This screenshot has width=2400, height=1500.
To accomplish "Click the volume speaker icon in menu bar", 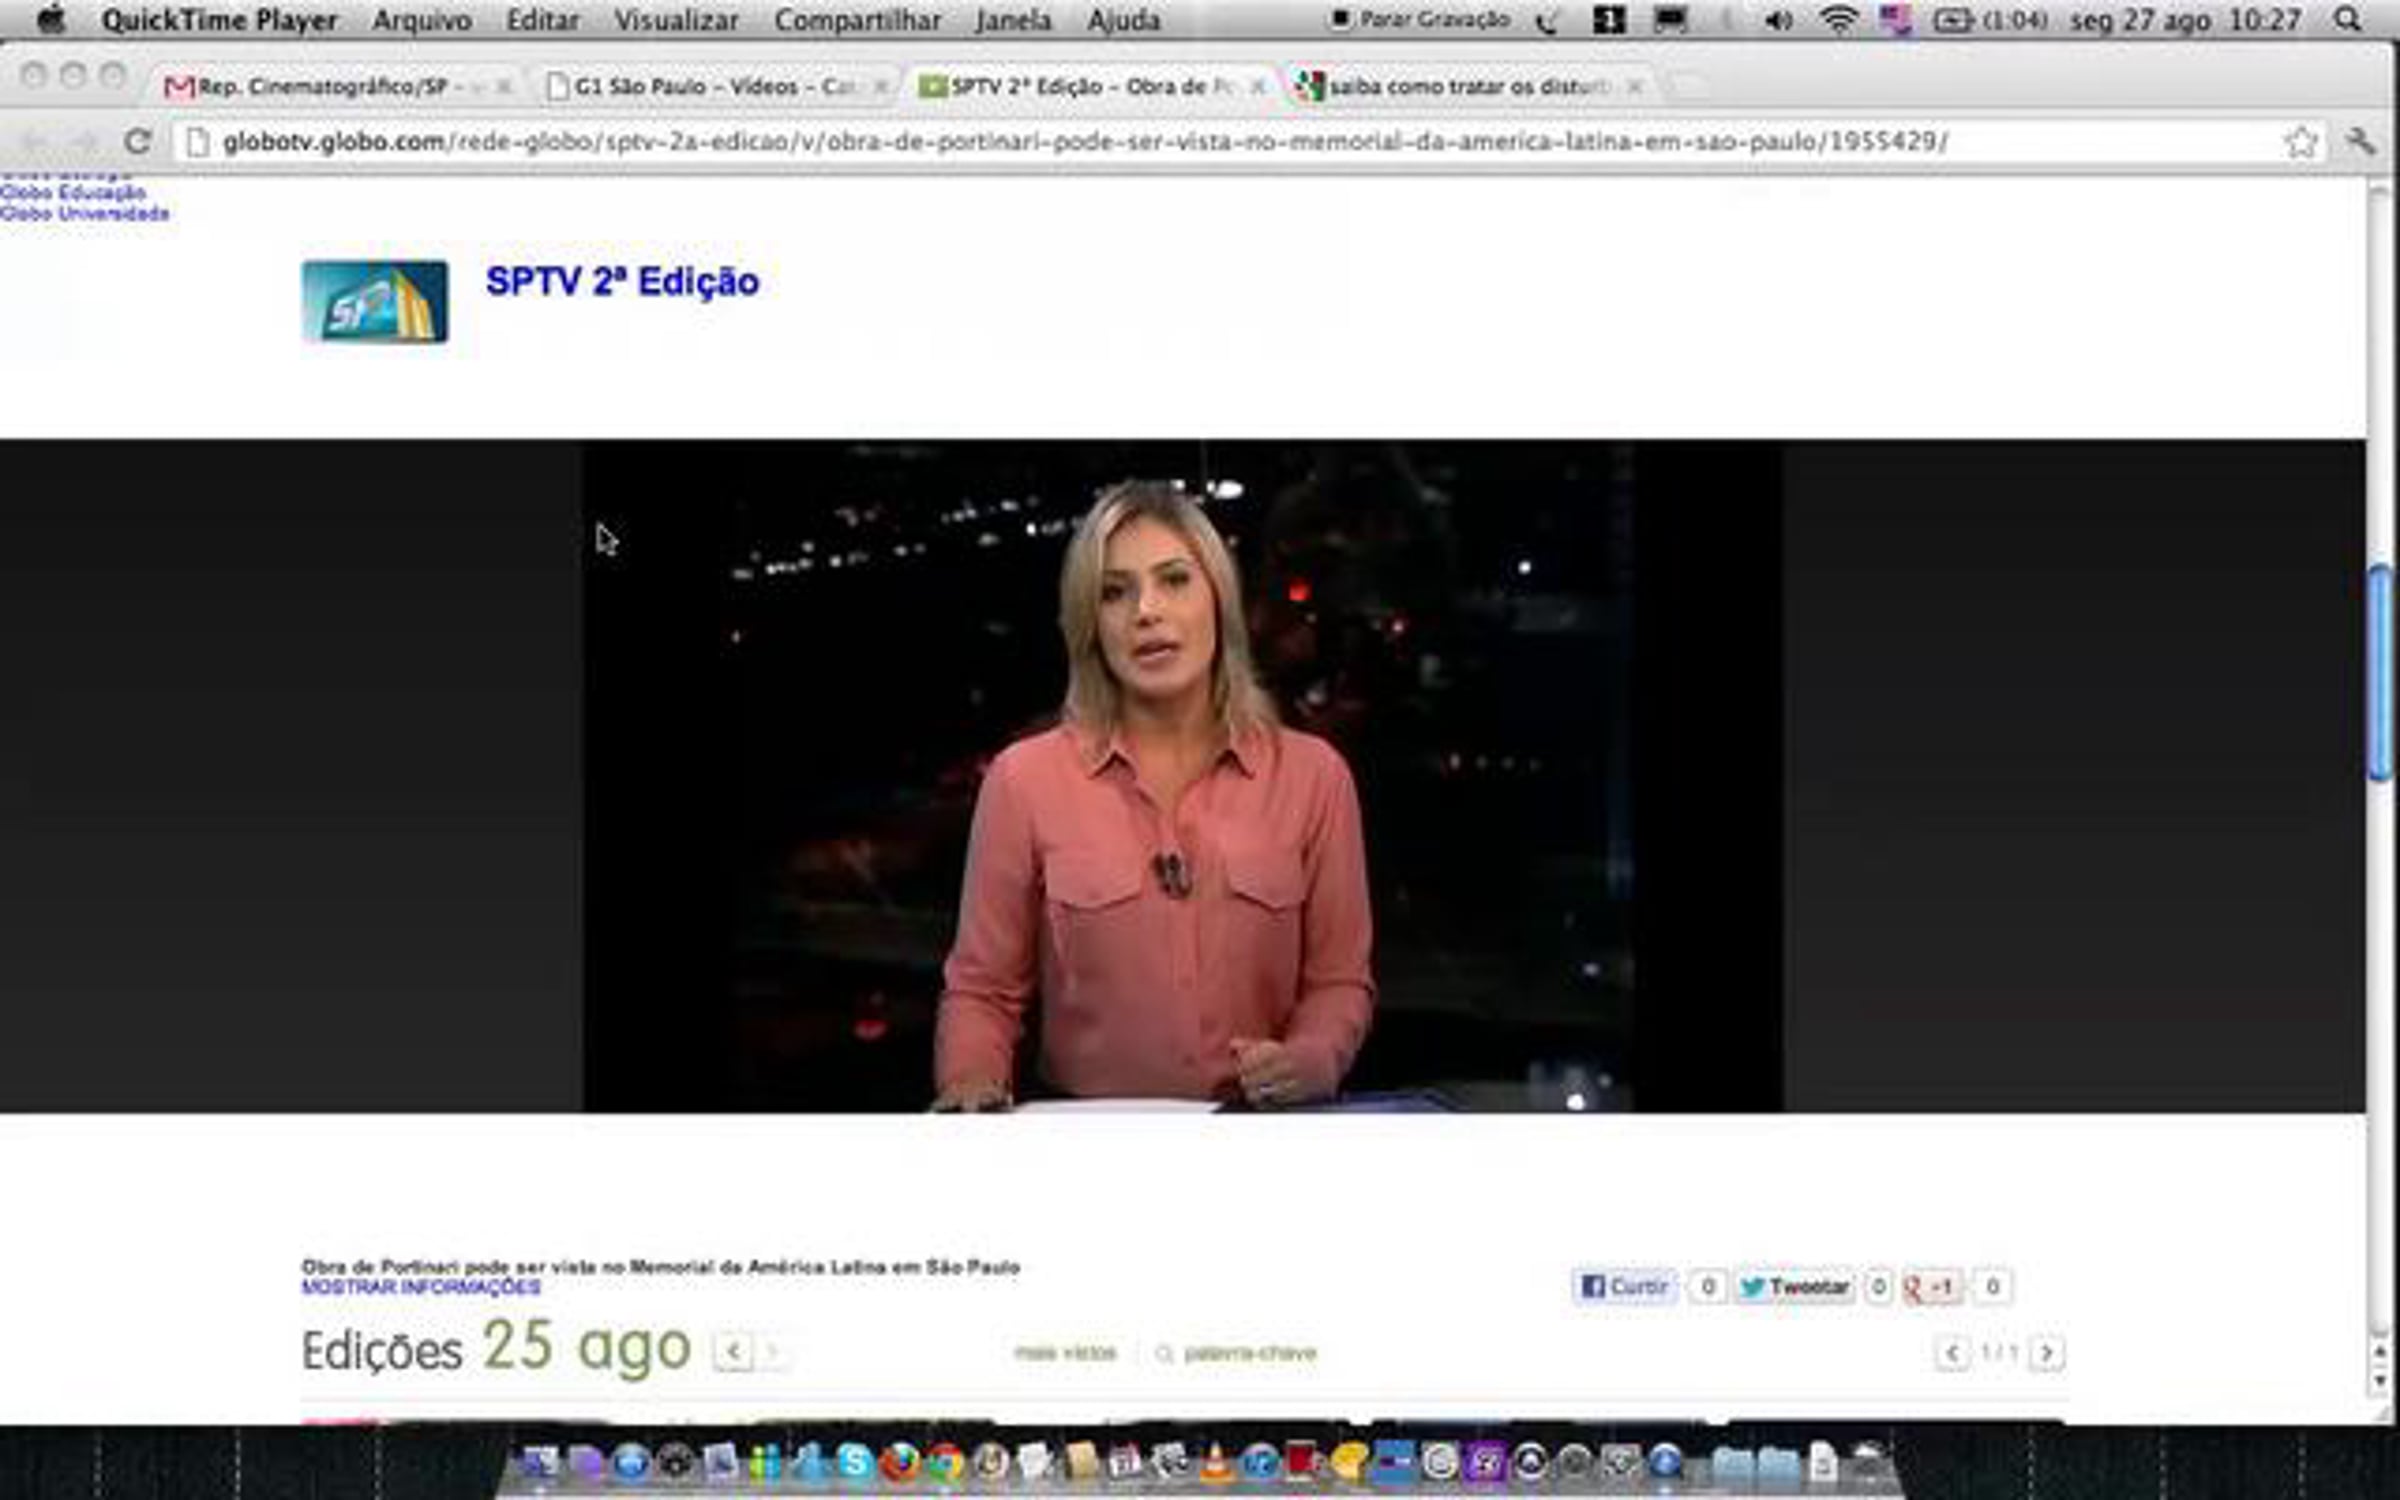I will coord(1778,20).
